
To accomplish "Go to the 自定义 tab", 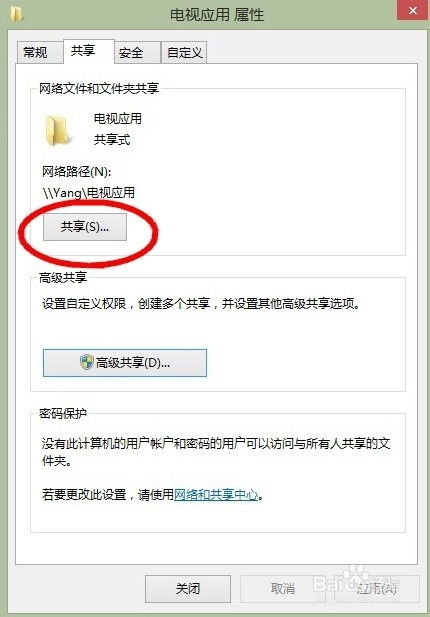I will tap(184, 52).
